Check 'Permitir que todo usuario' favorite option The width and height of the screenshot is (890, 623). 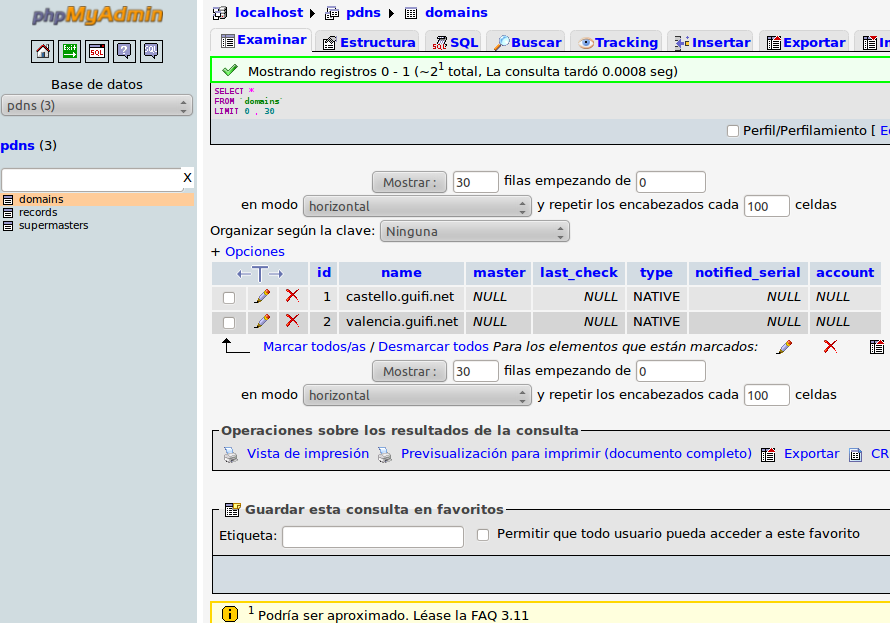click(483, 535)
